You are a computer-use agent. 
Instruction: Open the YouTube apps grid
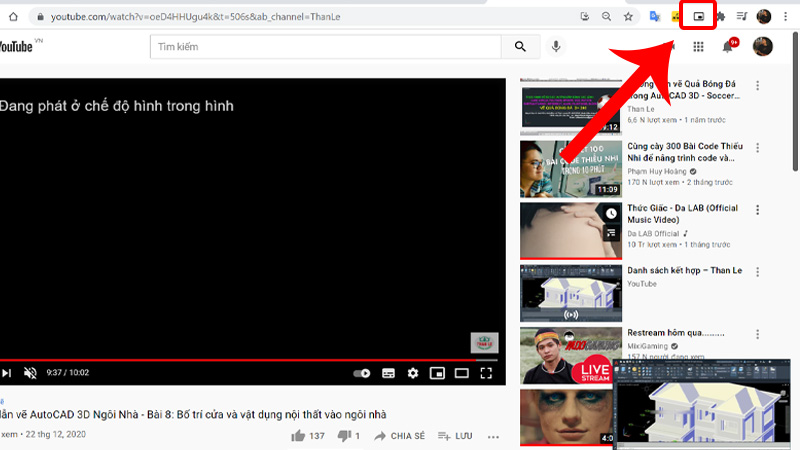[x=698, y=46]
